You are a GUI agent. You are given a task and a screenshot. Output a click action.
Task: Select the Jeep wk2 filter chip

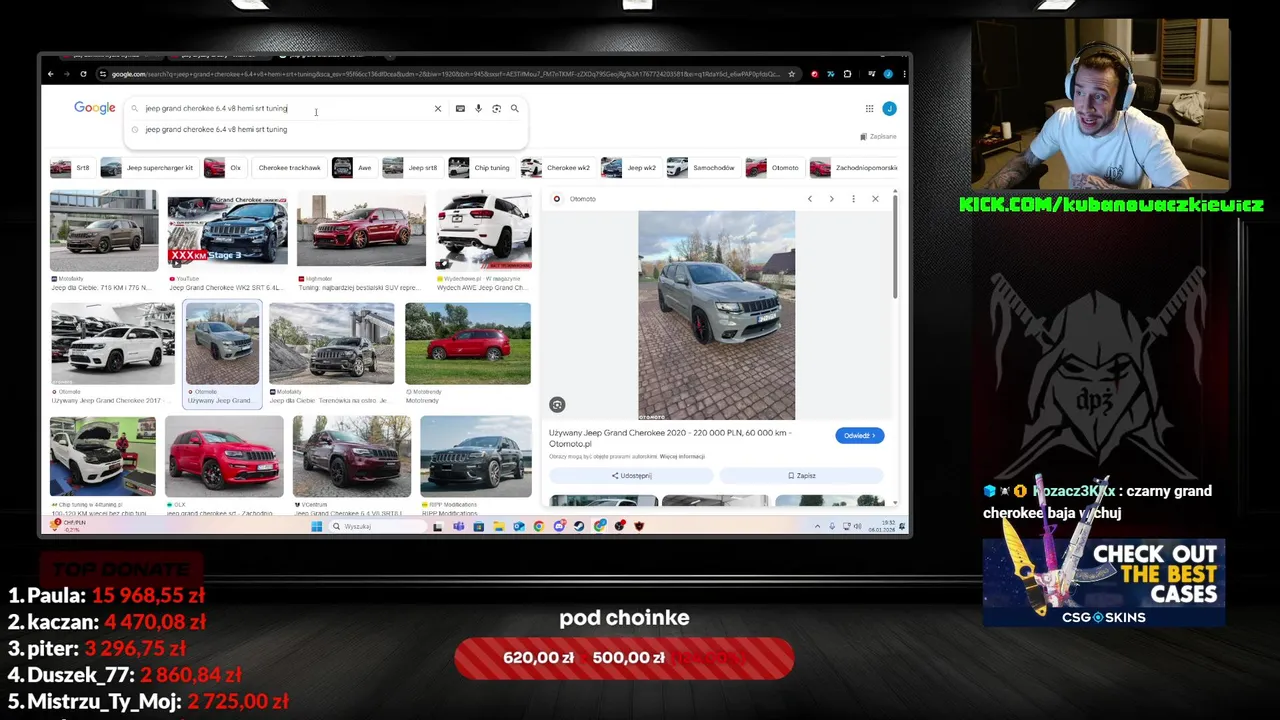click(x=630, y=168)
